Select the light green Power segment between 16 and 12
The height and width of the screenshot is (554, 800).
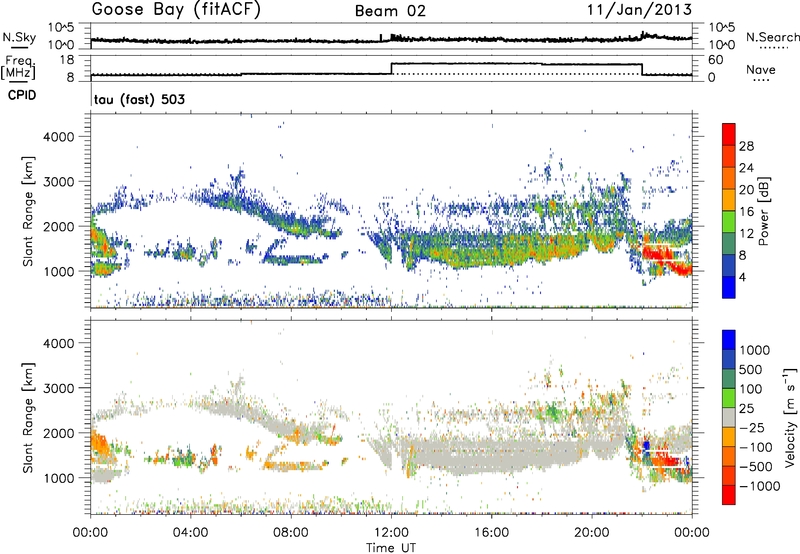tap(729, 222)
